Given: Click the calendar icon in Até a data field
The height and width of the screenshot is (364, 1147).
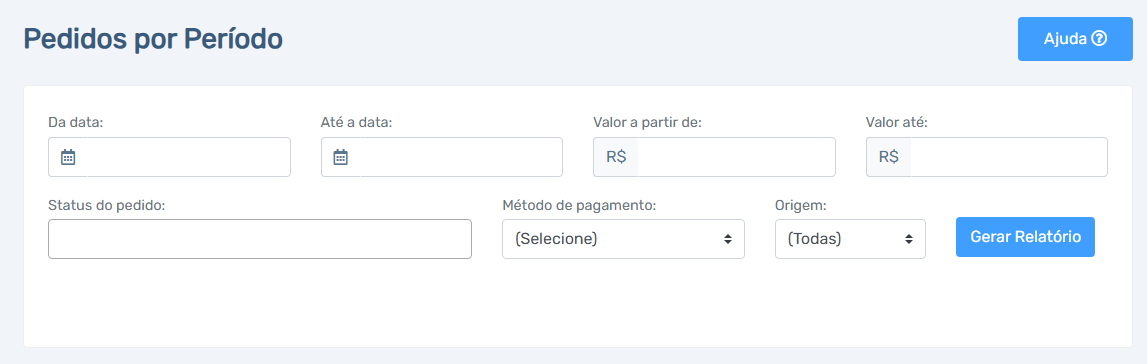Looking at the screenshot, I should click(340, 156).
